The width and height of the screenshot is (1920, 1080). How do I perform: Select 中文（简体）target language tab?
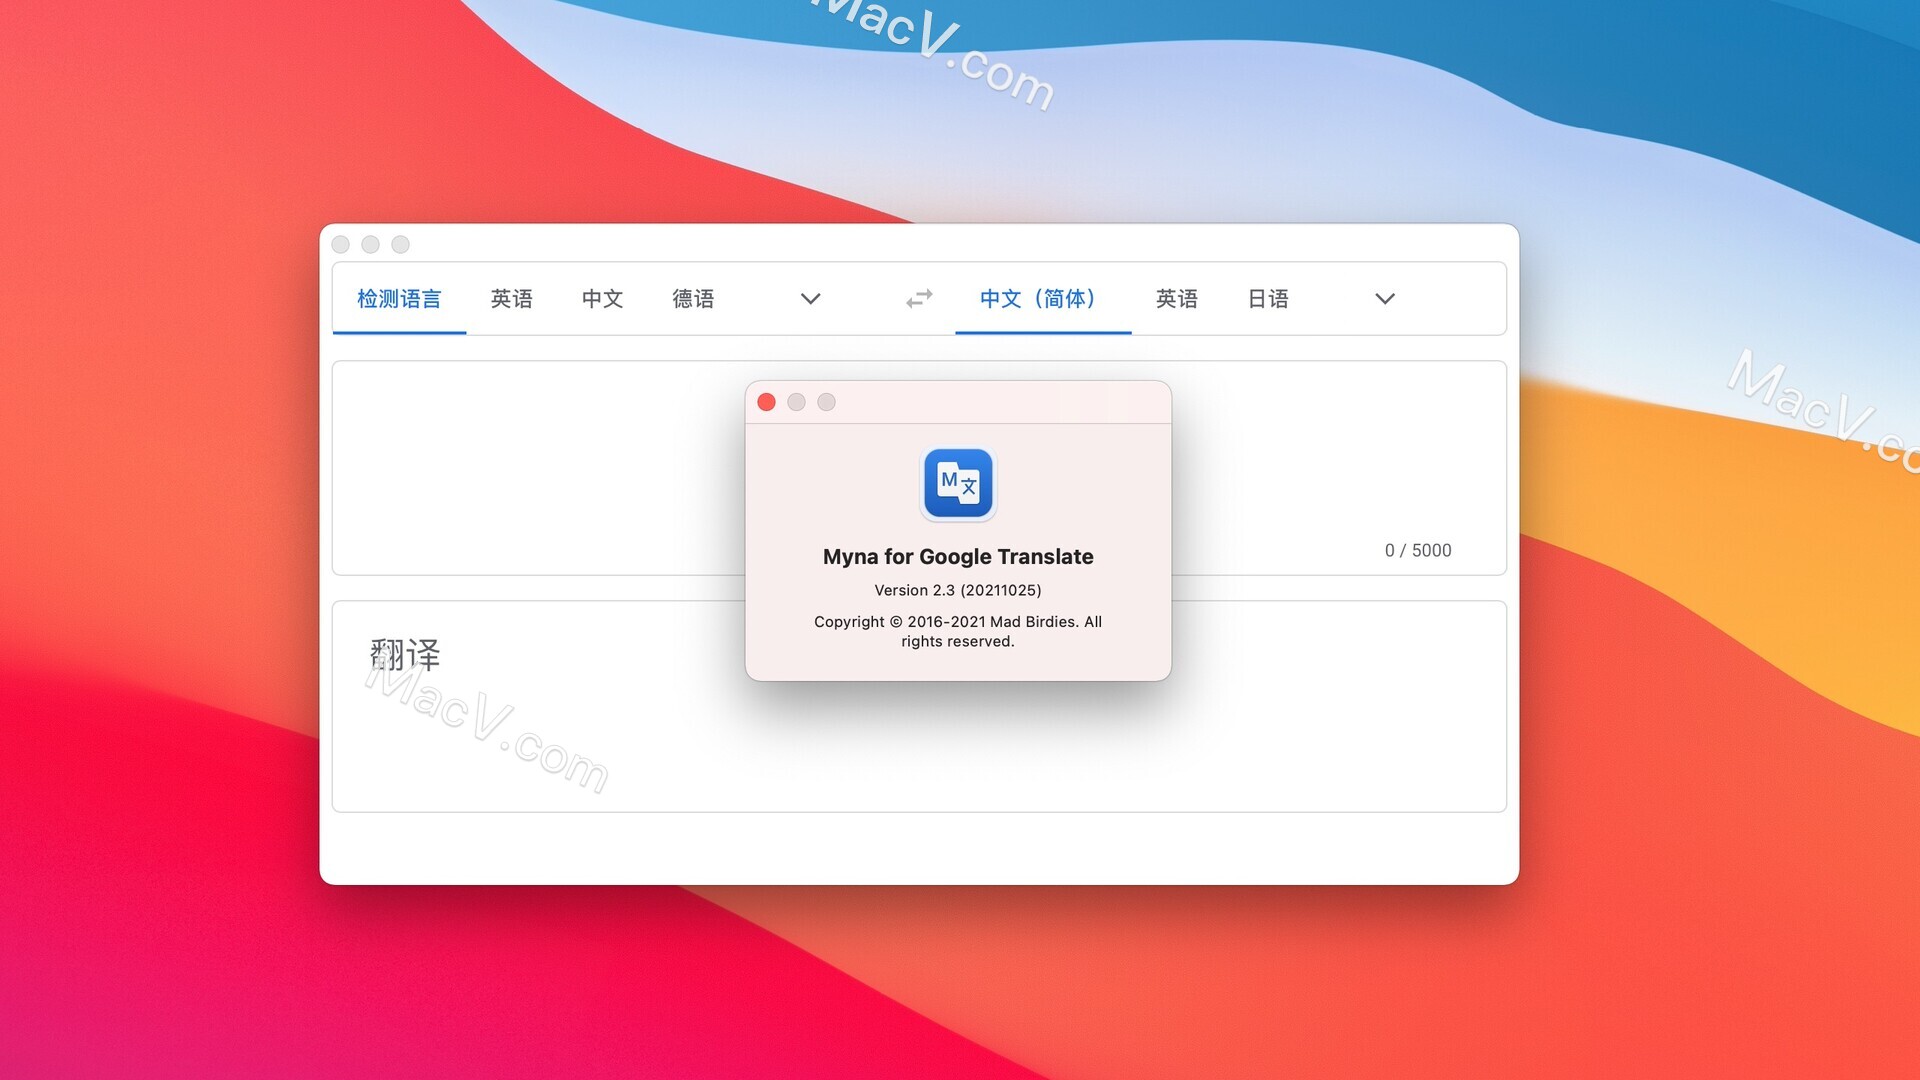pyautogui.click(x=1043, y=298)
